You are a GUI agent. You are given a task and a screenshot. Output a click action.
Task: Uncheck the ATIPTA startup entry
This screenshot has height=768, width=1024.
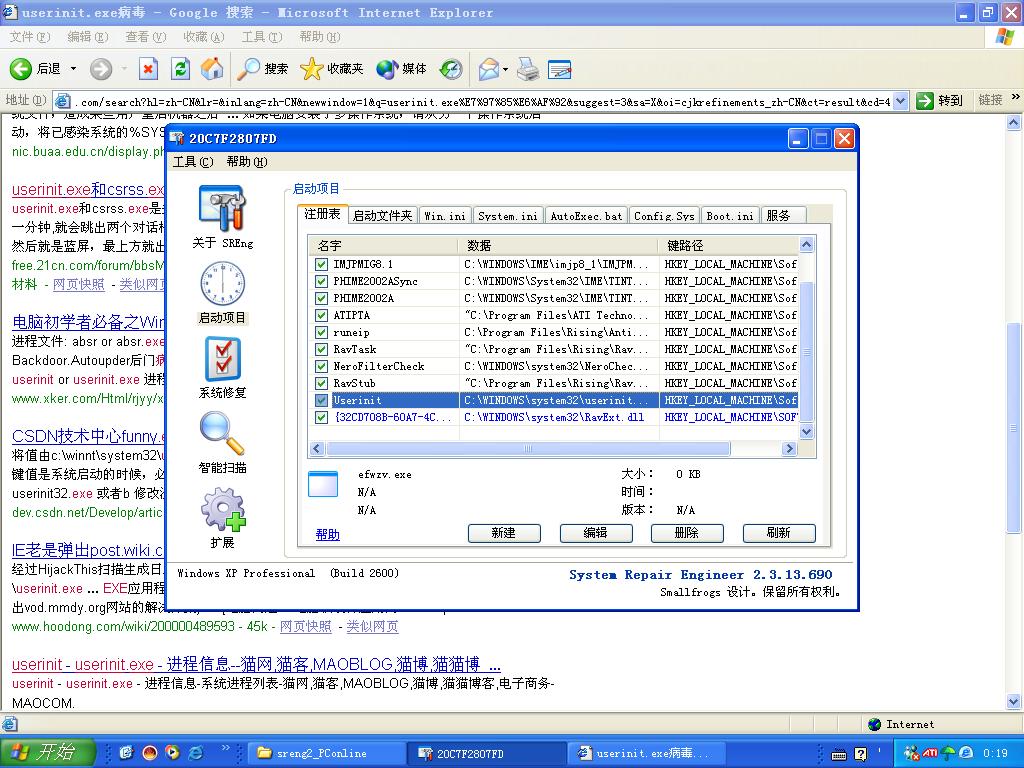[x=321, y=315]
